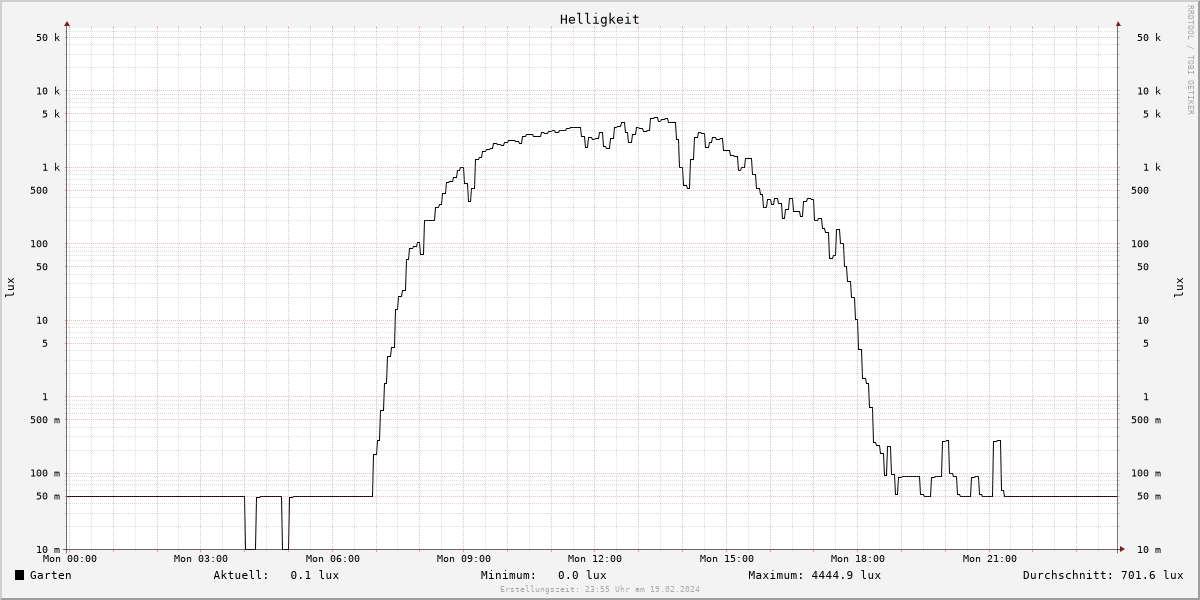
Task: Select the "Mon 03:00" time axis label
Action: coord(201,559)
